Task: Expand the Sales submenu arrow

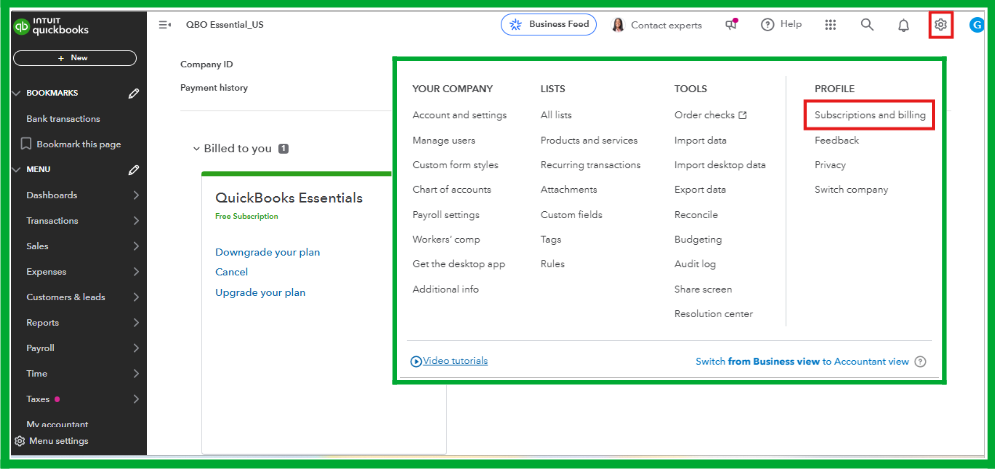Action: pyautogui.click(x=136, y=246)
